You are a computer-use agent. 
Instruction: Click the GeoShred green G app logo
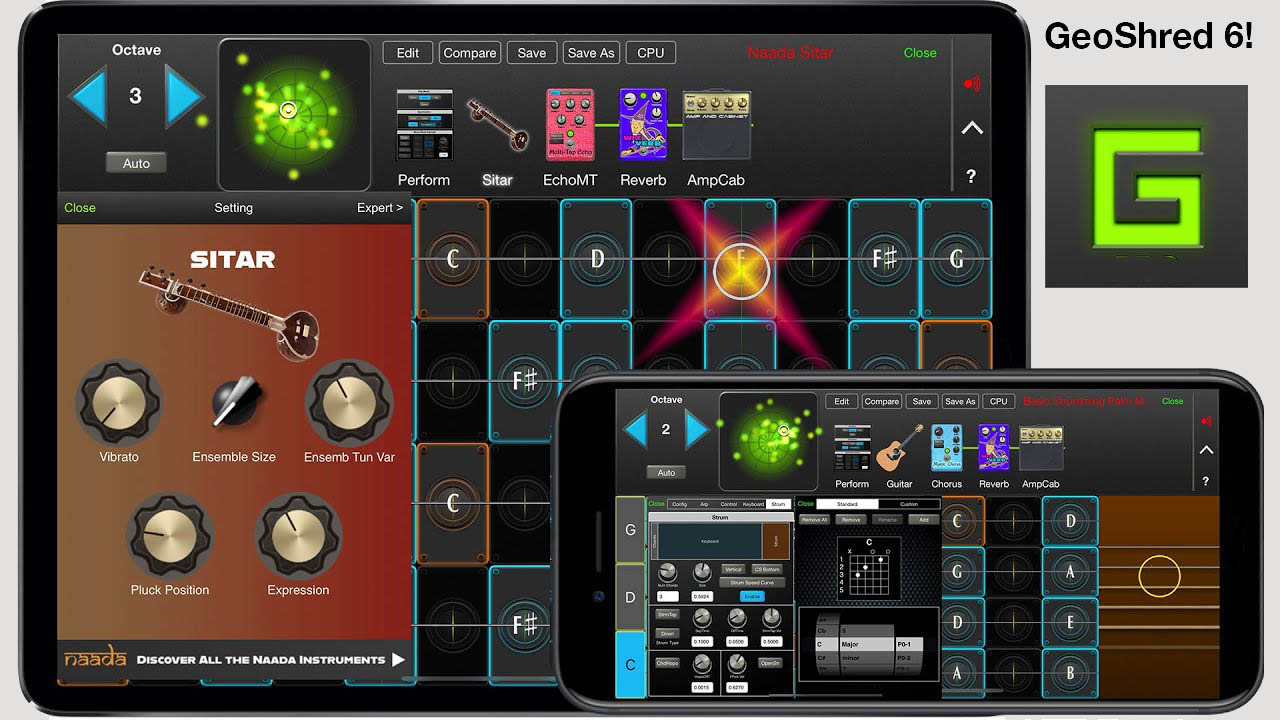[x=1146, y=186]
